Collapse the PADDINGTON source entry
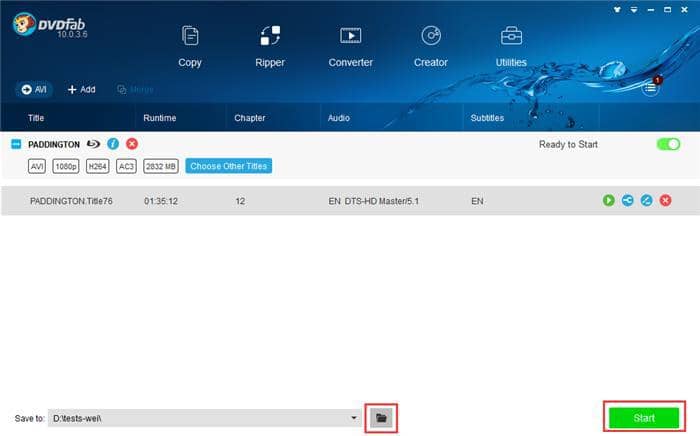The height and width of the screenshot is (436, 700). [x=16, y=144]
